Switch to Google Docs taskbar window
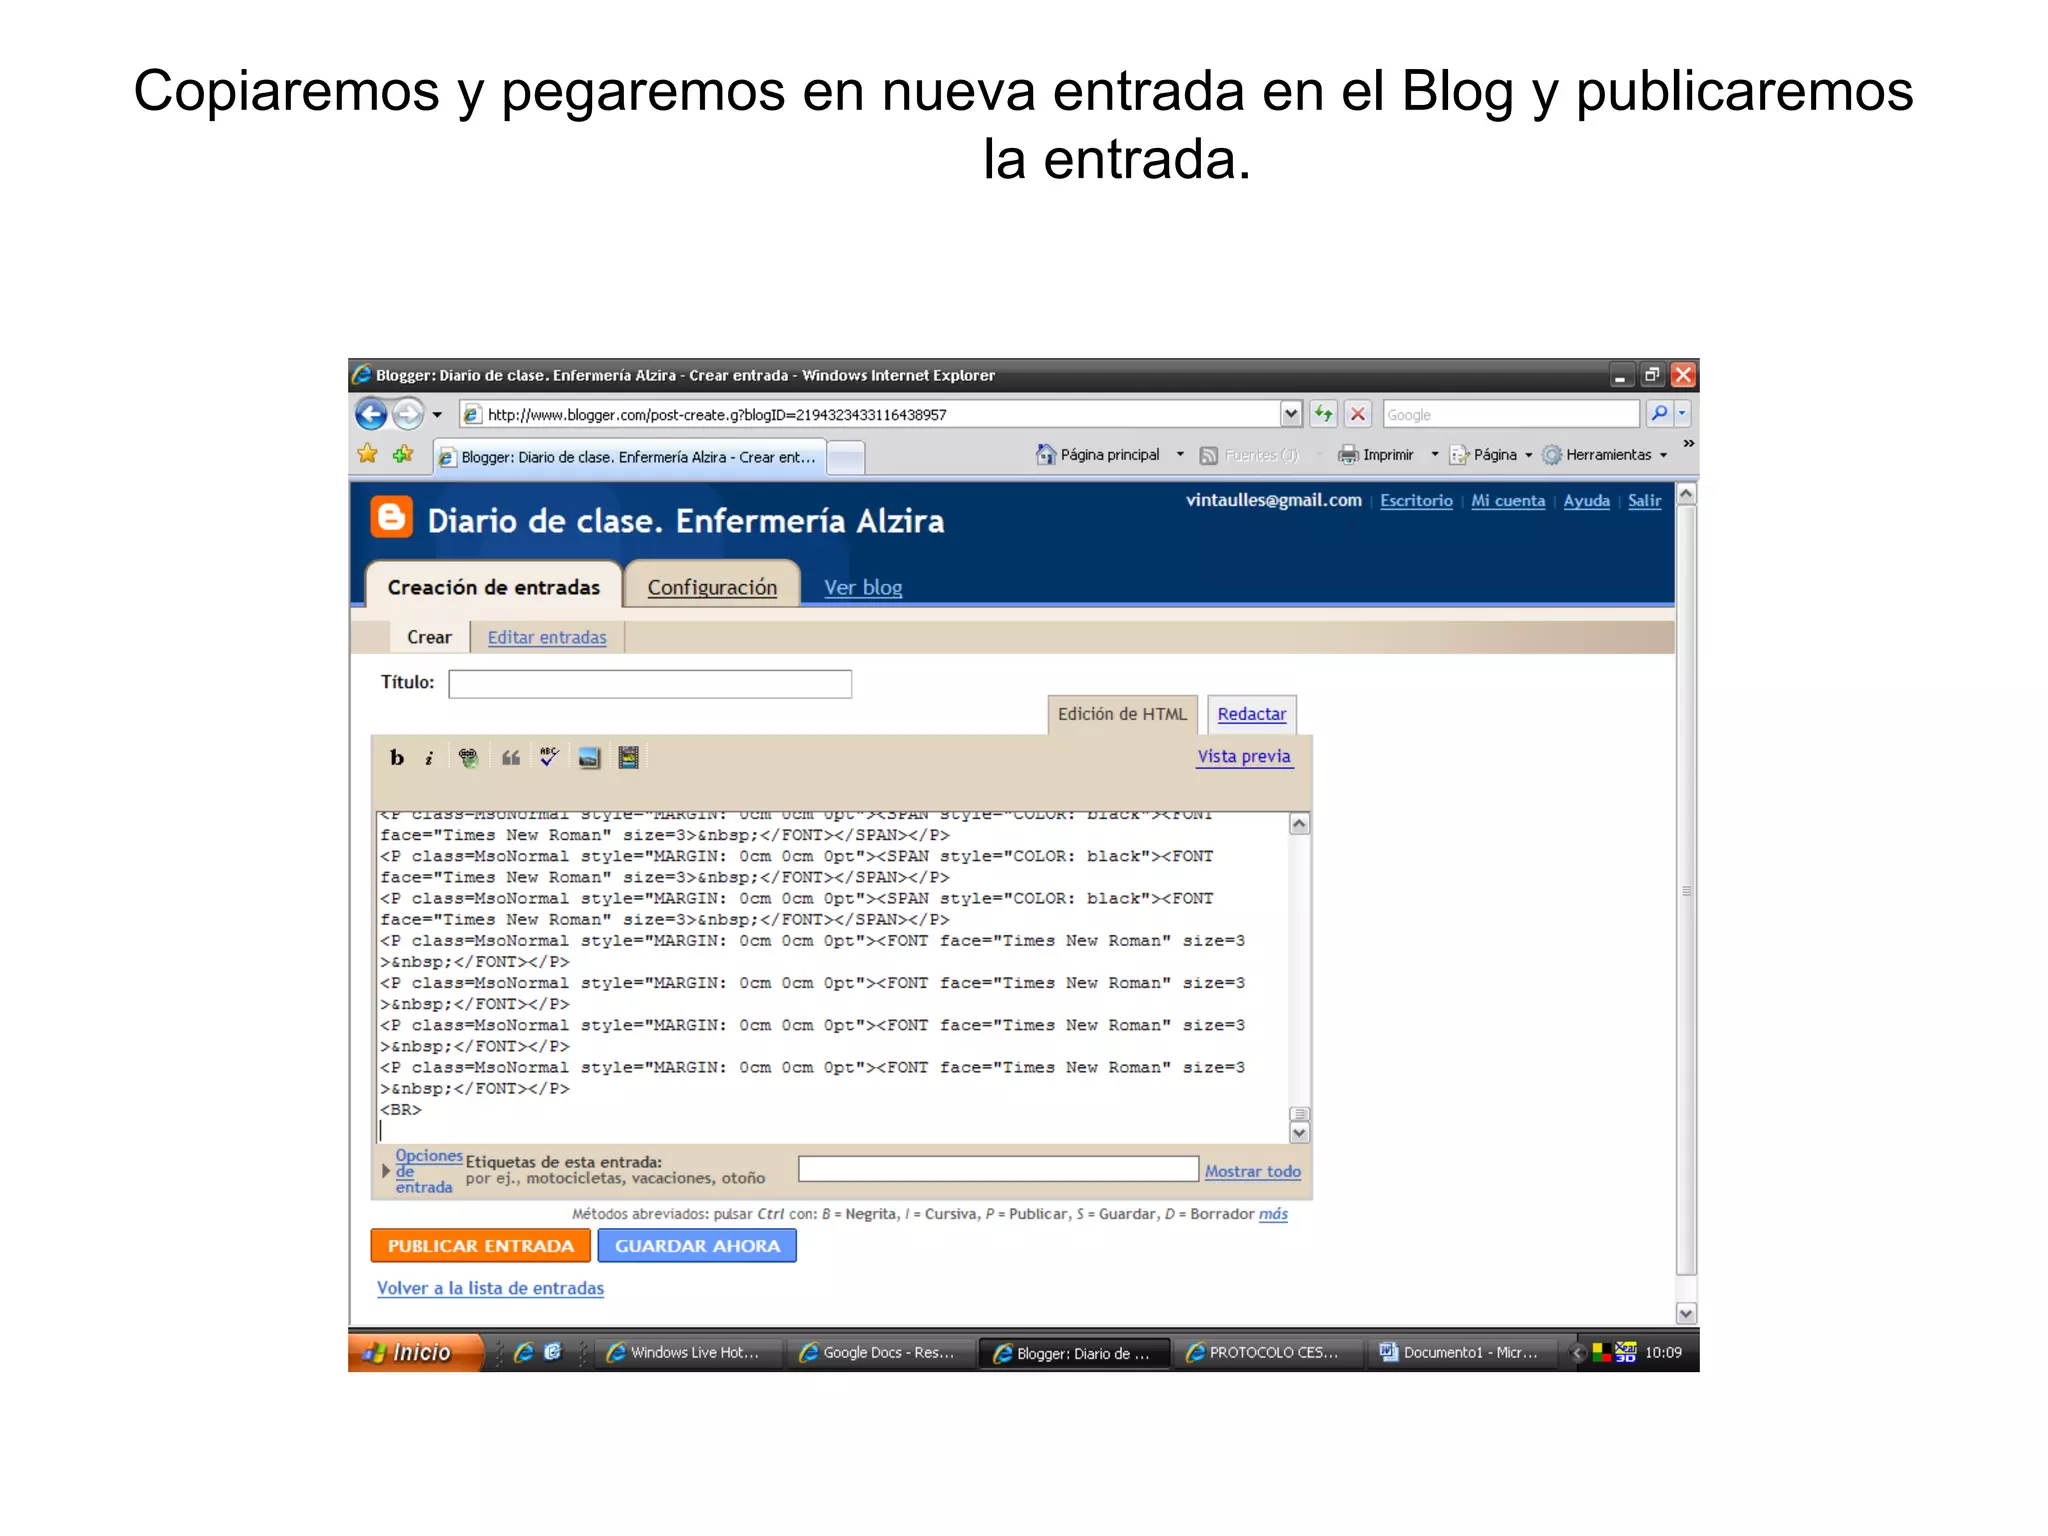 [x=880, y=1353]
